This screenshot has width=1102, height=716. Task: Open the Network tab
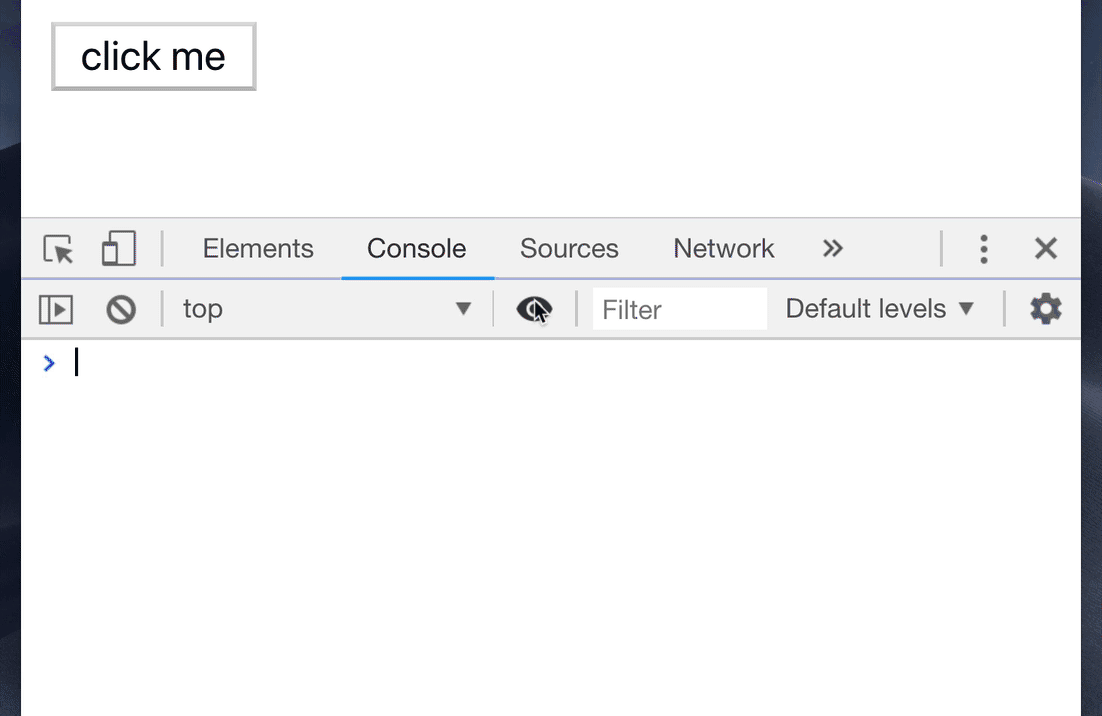pyautogui.click(x=723, y=249)
